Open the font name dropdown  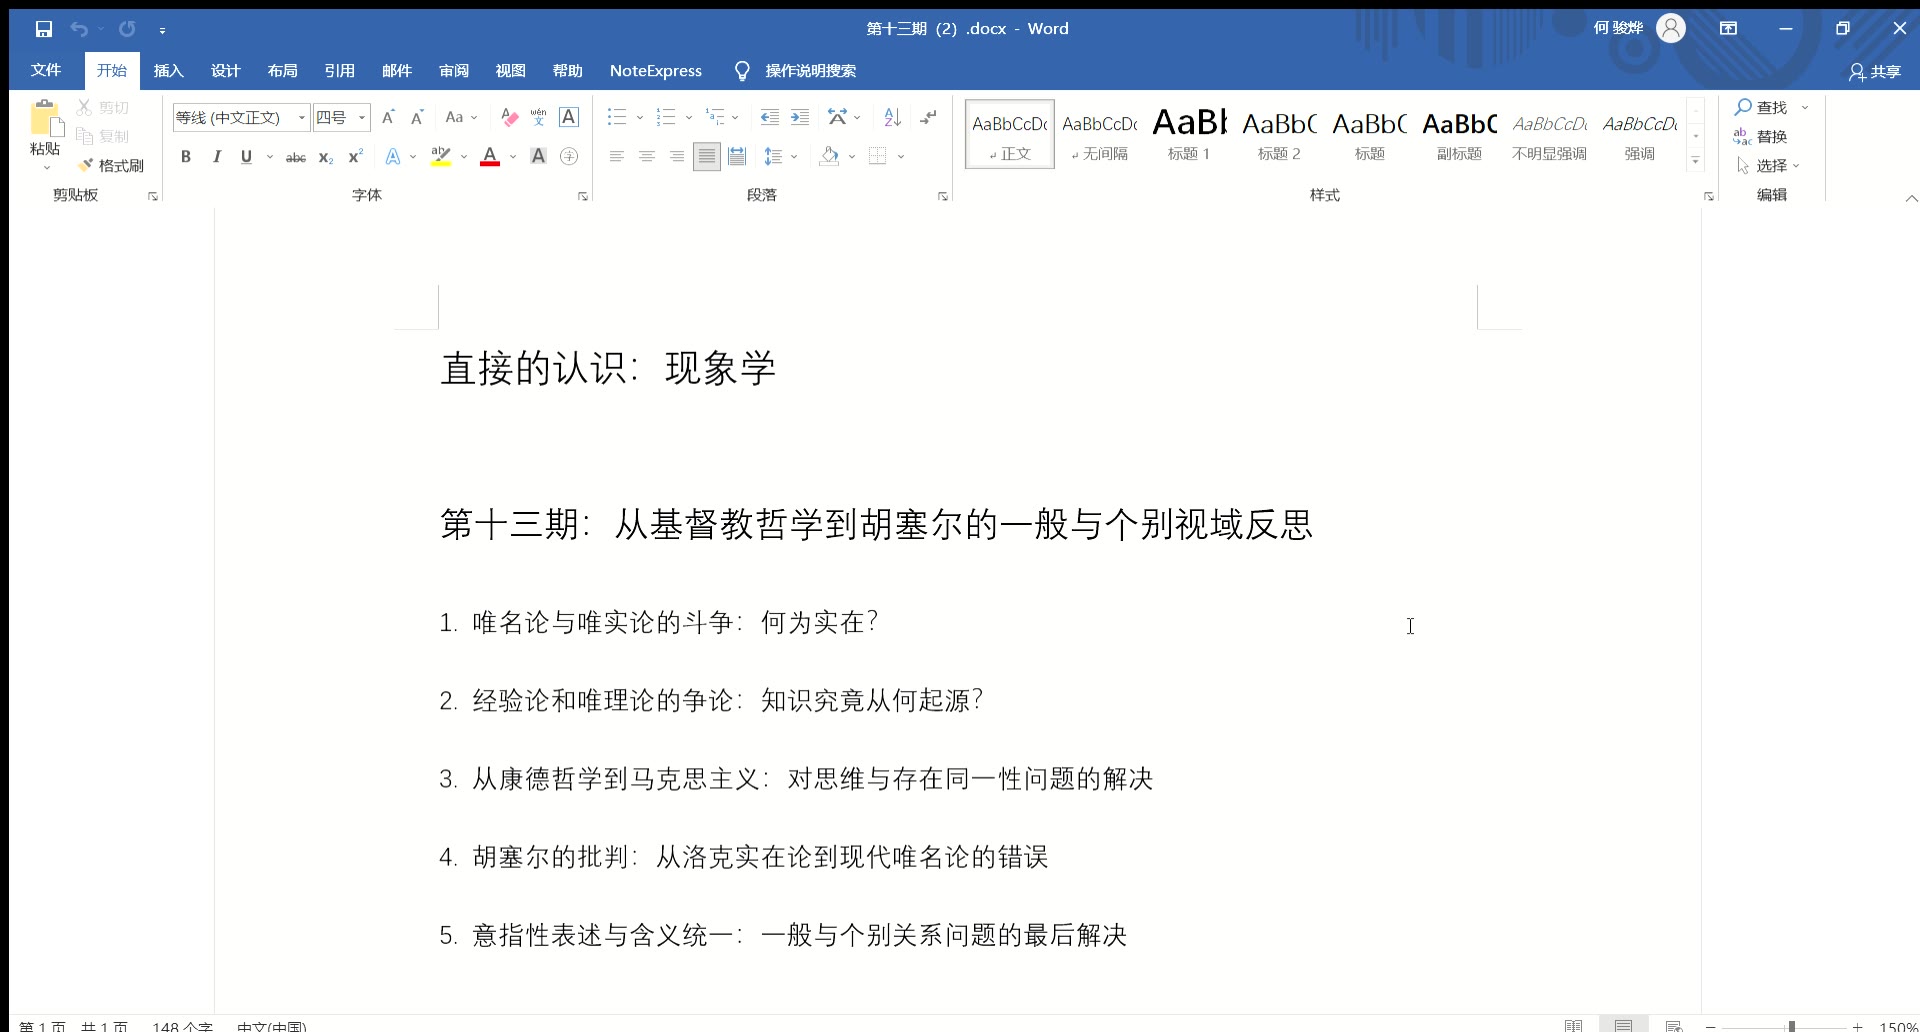(302, 117)
